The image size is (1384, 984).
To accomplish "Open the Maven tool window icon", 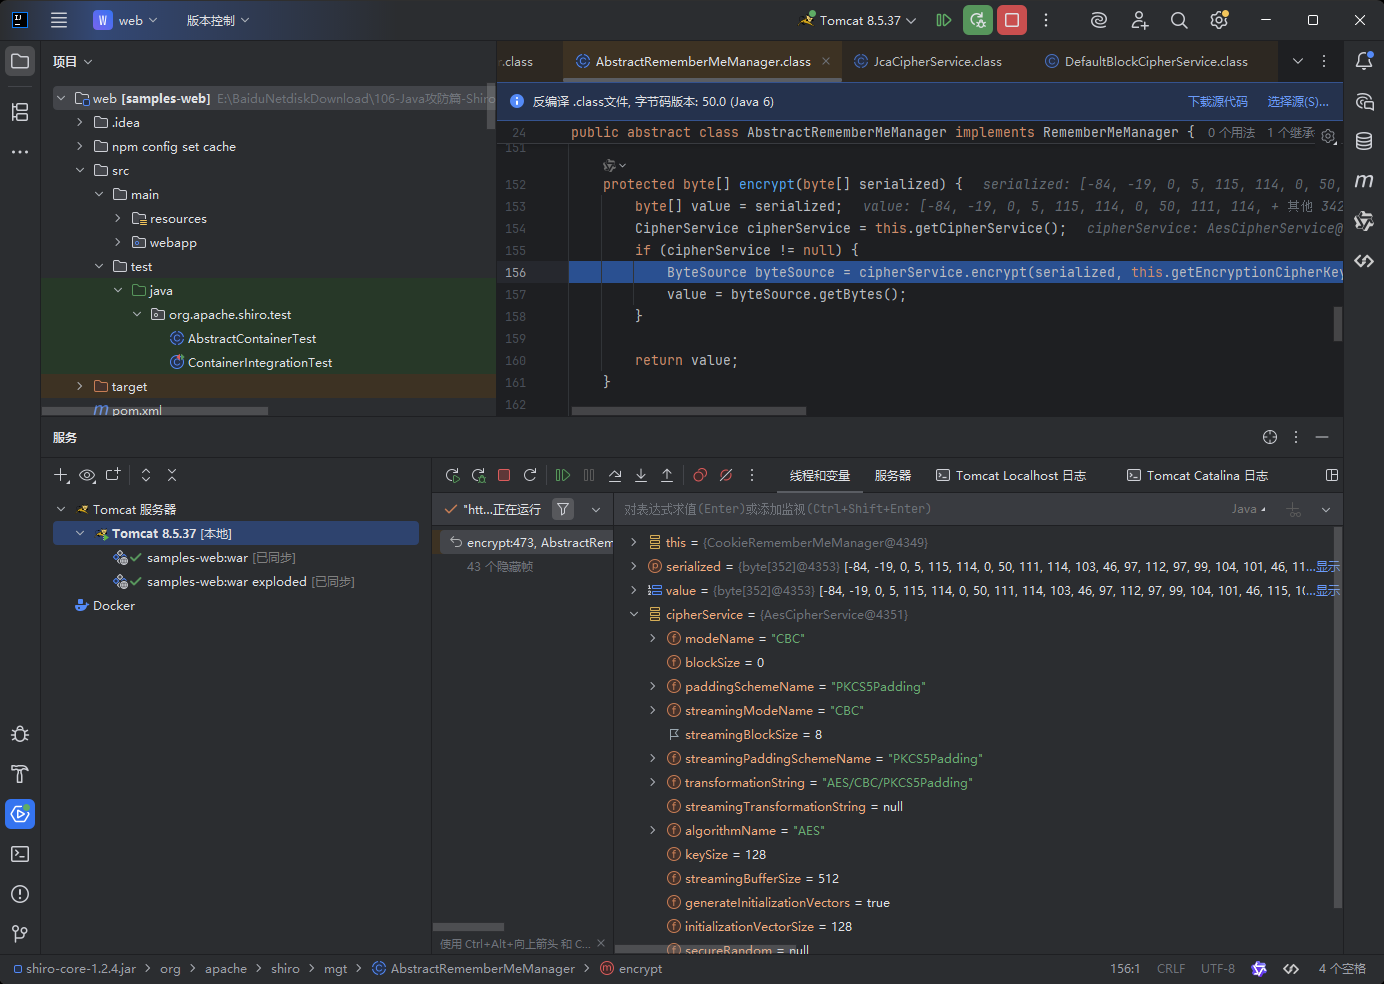I will [x=1364, y=181].
